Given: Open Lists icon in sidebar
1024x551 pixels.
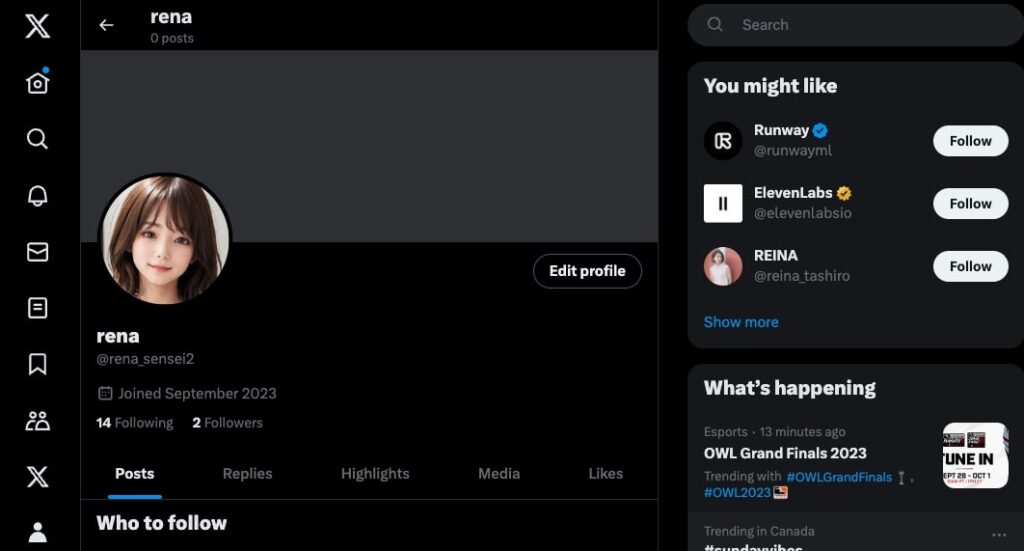Looking at the screenshot, I should (37, 308).
